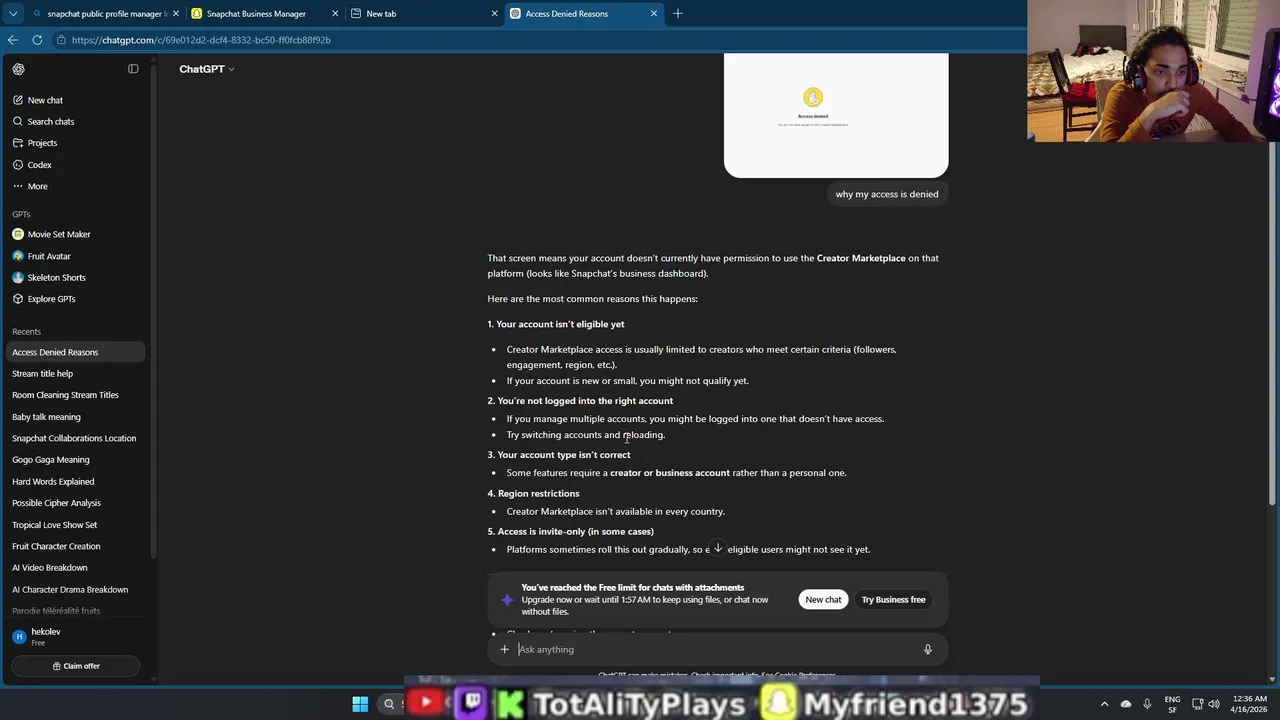The height and width of the screenshot is (720, 1280).
Task: Click the Claim offer button
Action: click(76, 666)
